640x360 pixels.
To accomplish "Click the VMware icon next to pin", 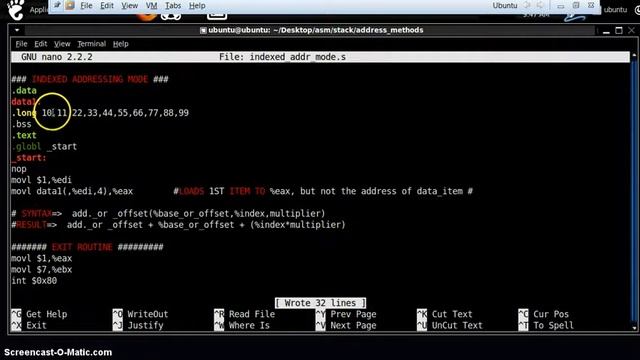I will coord(70,5).
